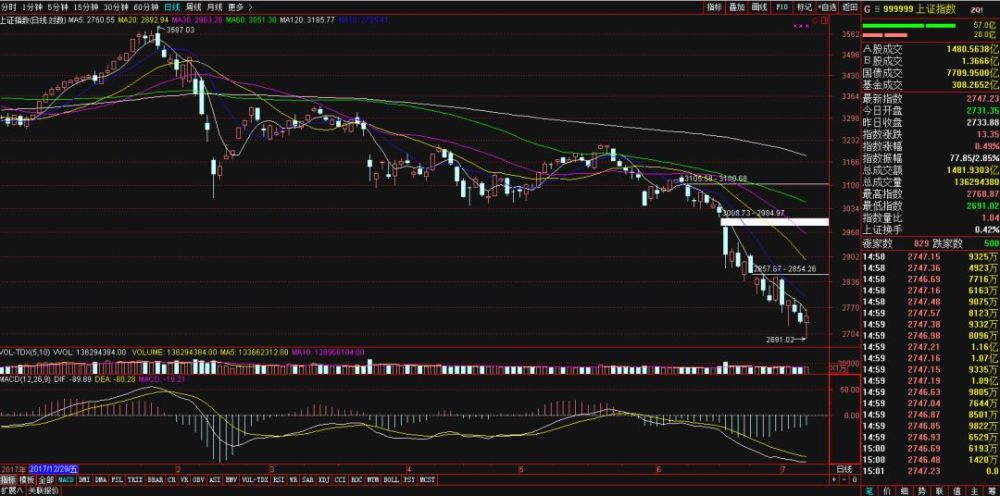
Task: Click the small red square icon beside the diamond
Action: pyautogui.click(x=824, y=20)
